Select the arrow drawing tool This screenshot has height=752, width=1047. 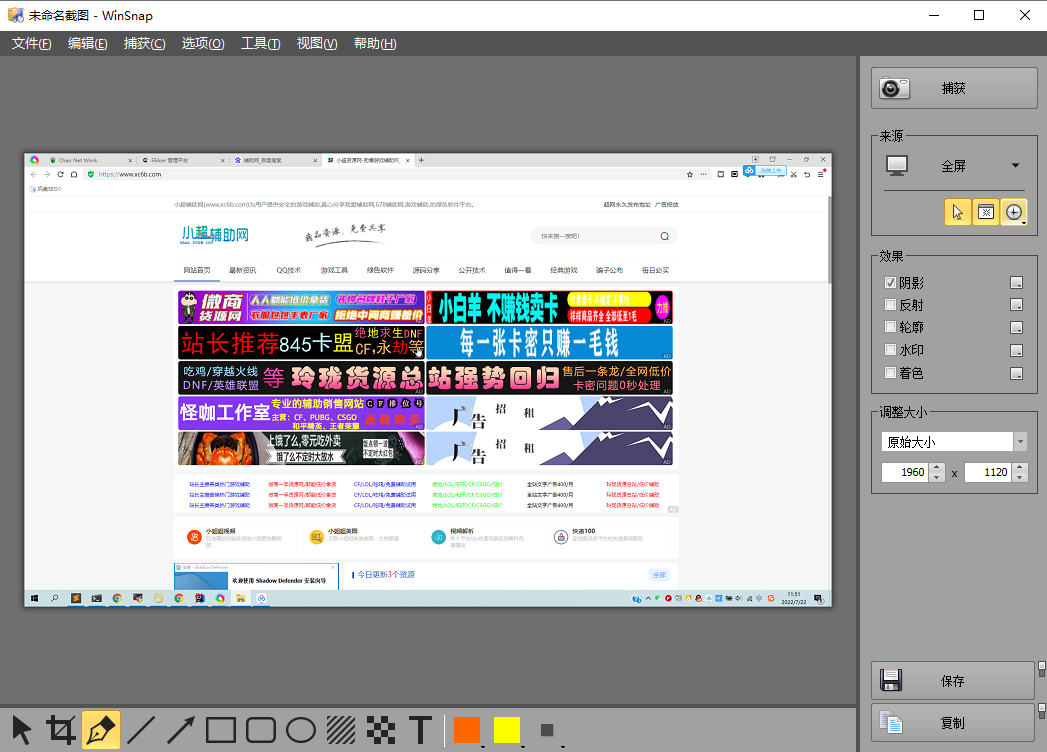coord(180,729)
